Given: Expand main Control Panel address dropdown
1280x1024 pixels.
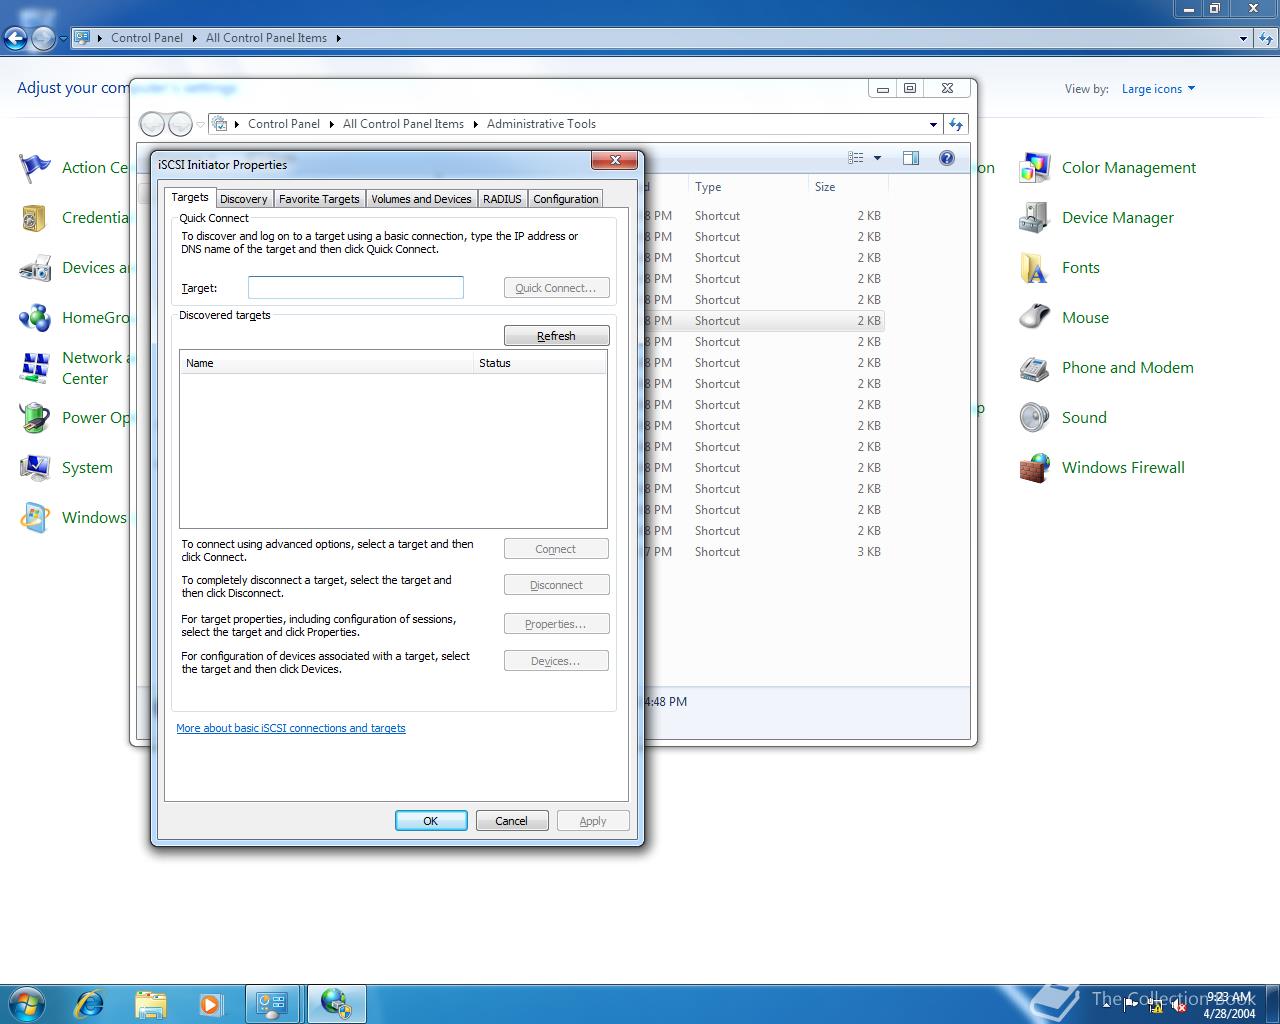Looking at the screenshot, I should pyautogui.click(x=1243, y=39).
